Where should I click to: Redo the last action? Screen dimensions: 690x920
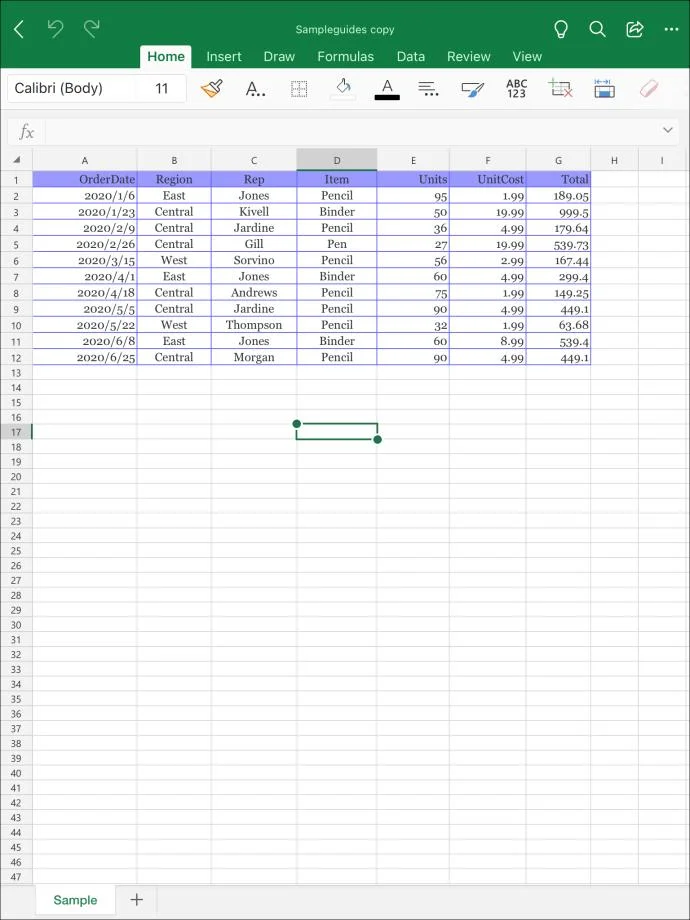point(92,29)
